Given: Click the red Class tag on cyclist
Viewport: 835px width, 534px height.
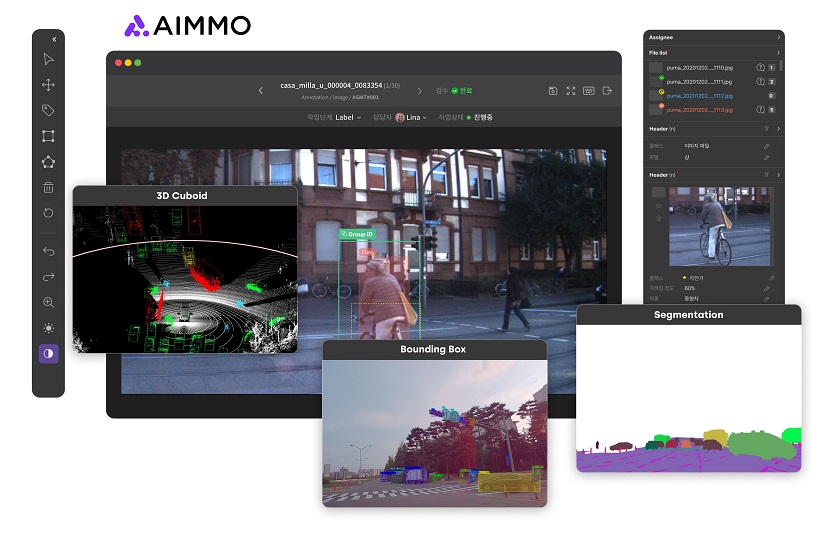Looking at the screenshot, I should pos(367,252).
